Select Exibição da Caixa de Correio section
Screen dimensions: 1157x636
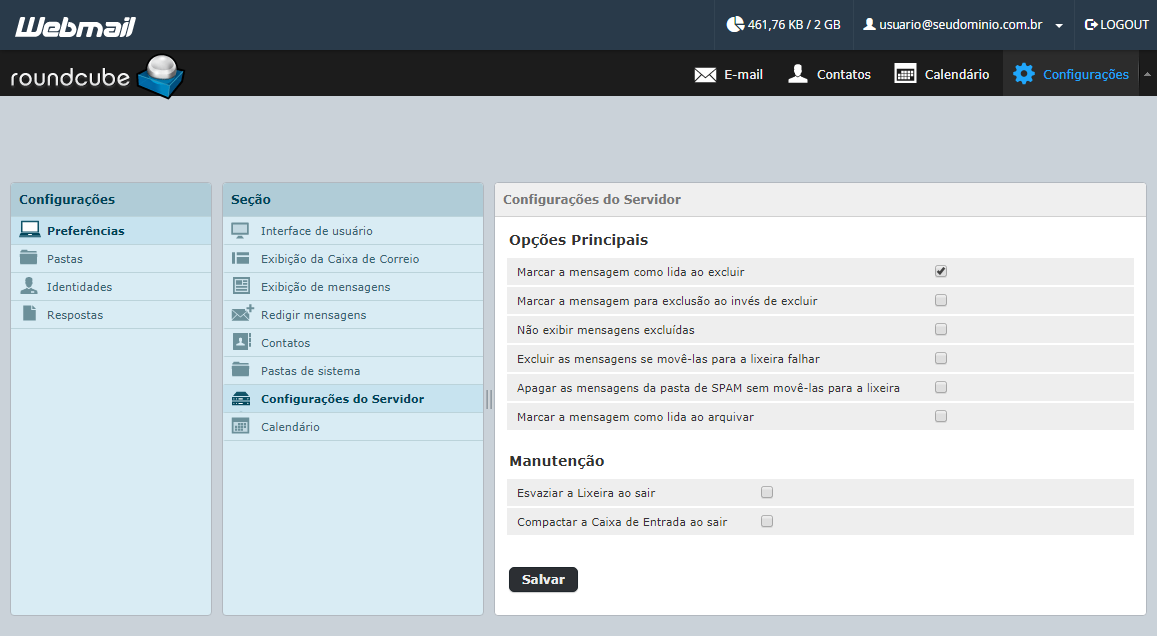353,258
